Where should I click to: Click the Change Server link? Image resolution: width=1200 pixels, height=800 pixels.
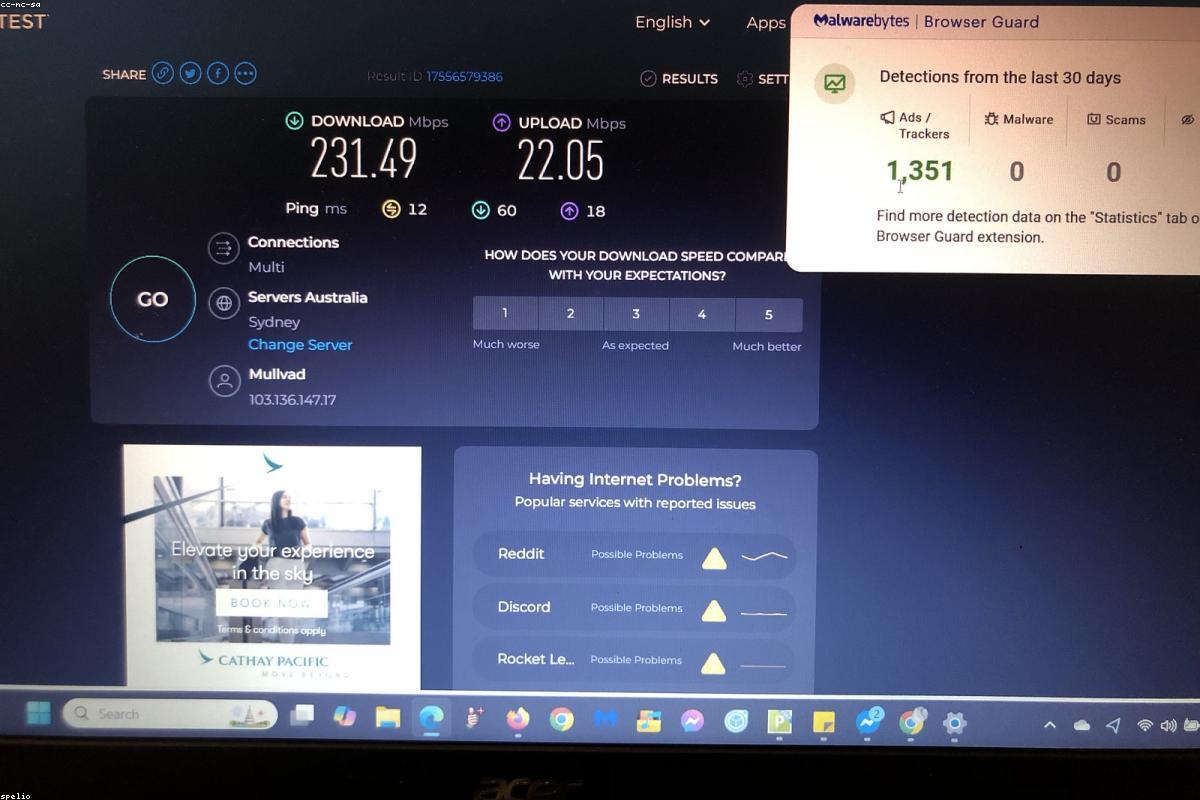(300, 344)
